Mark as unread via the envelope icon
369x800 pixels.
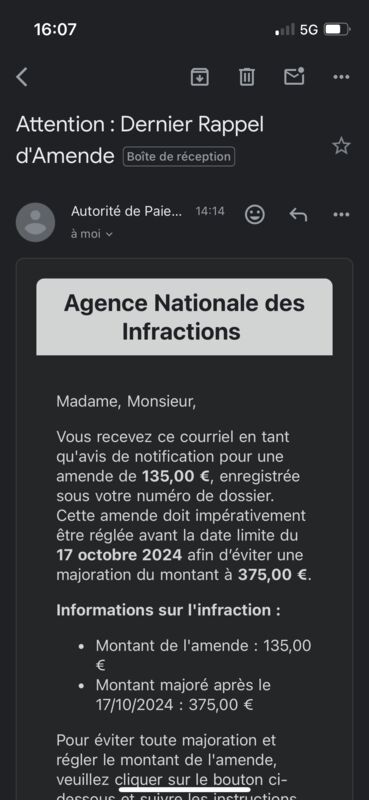point(294,77)
